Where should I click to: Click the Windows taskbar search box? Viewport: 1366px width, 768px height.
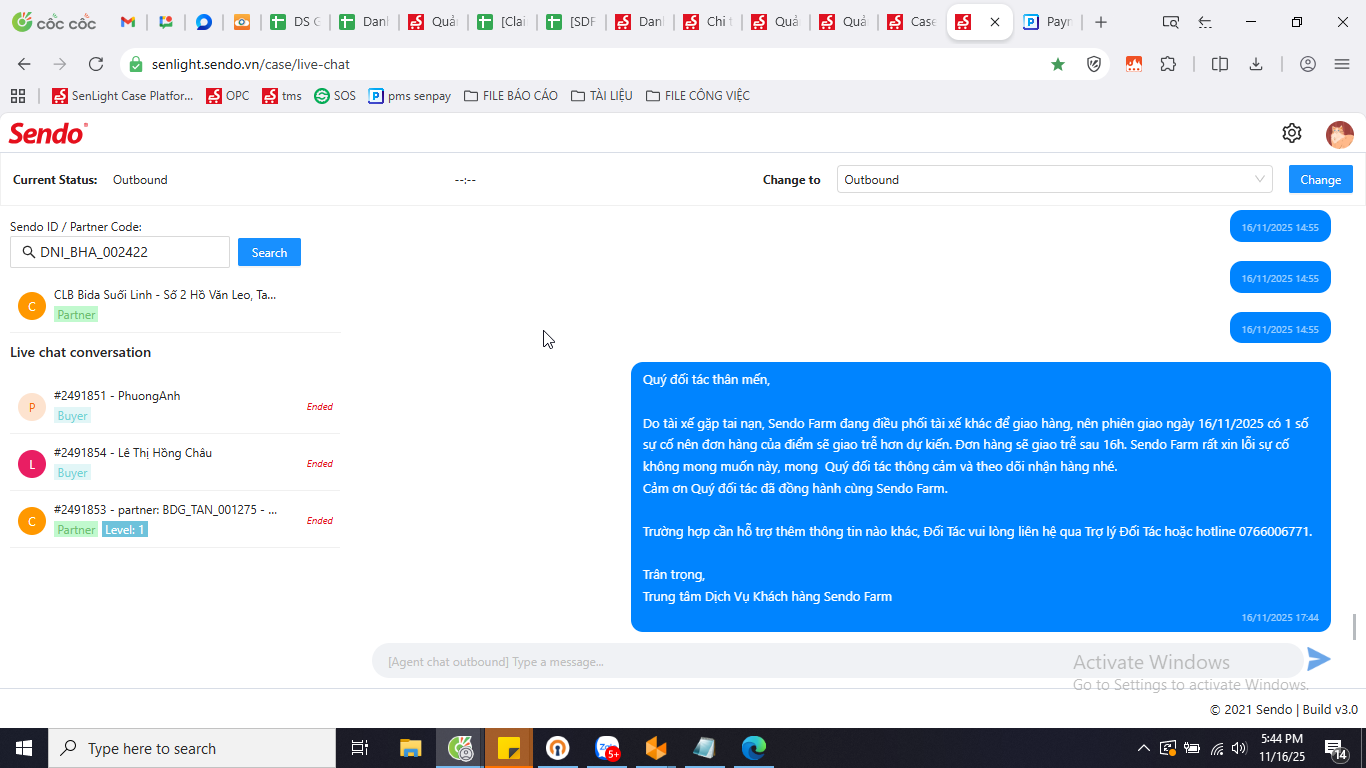point(192,748)
